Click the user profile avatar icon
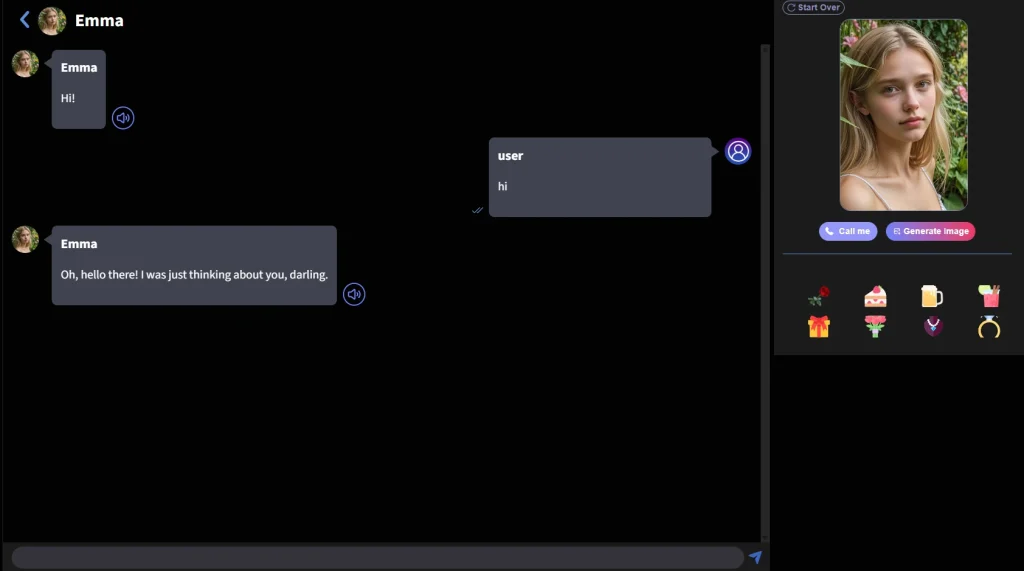Viewport: 1024px width, 571px height. [738, 151]
